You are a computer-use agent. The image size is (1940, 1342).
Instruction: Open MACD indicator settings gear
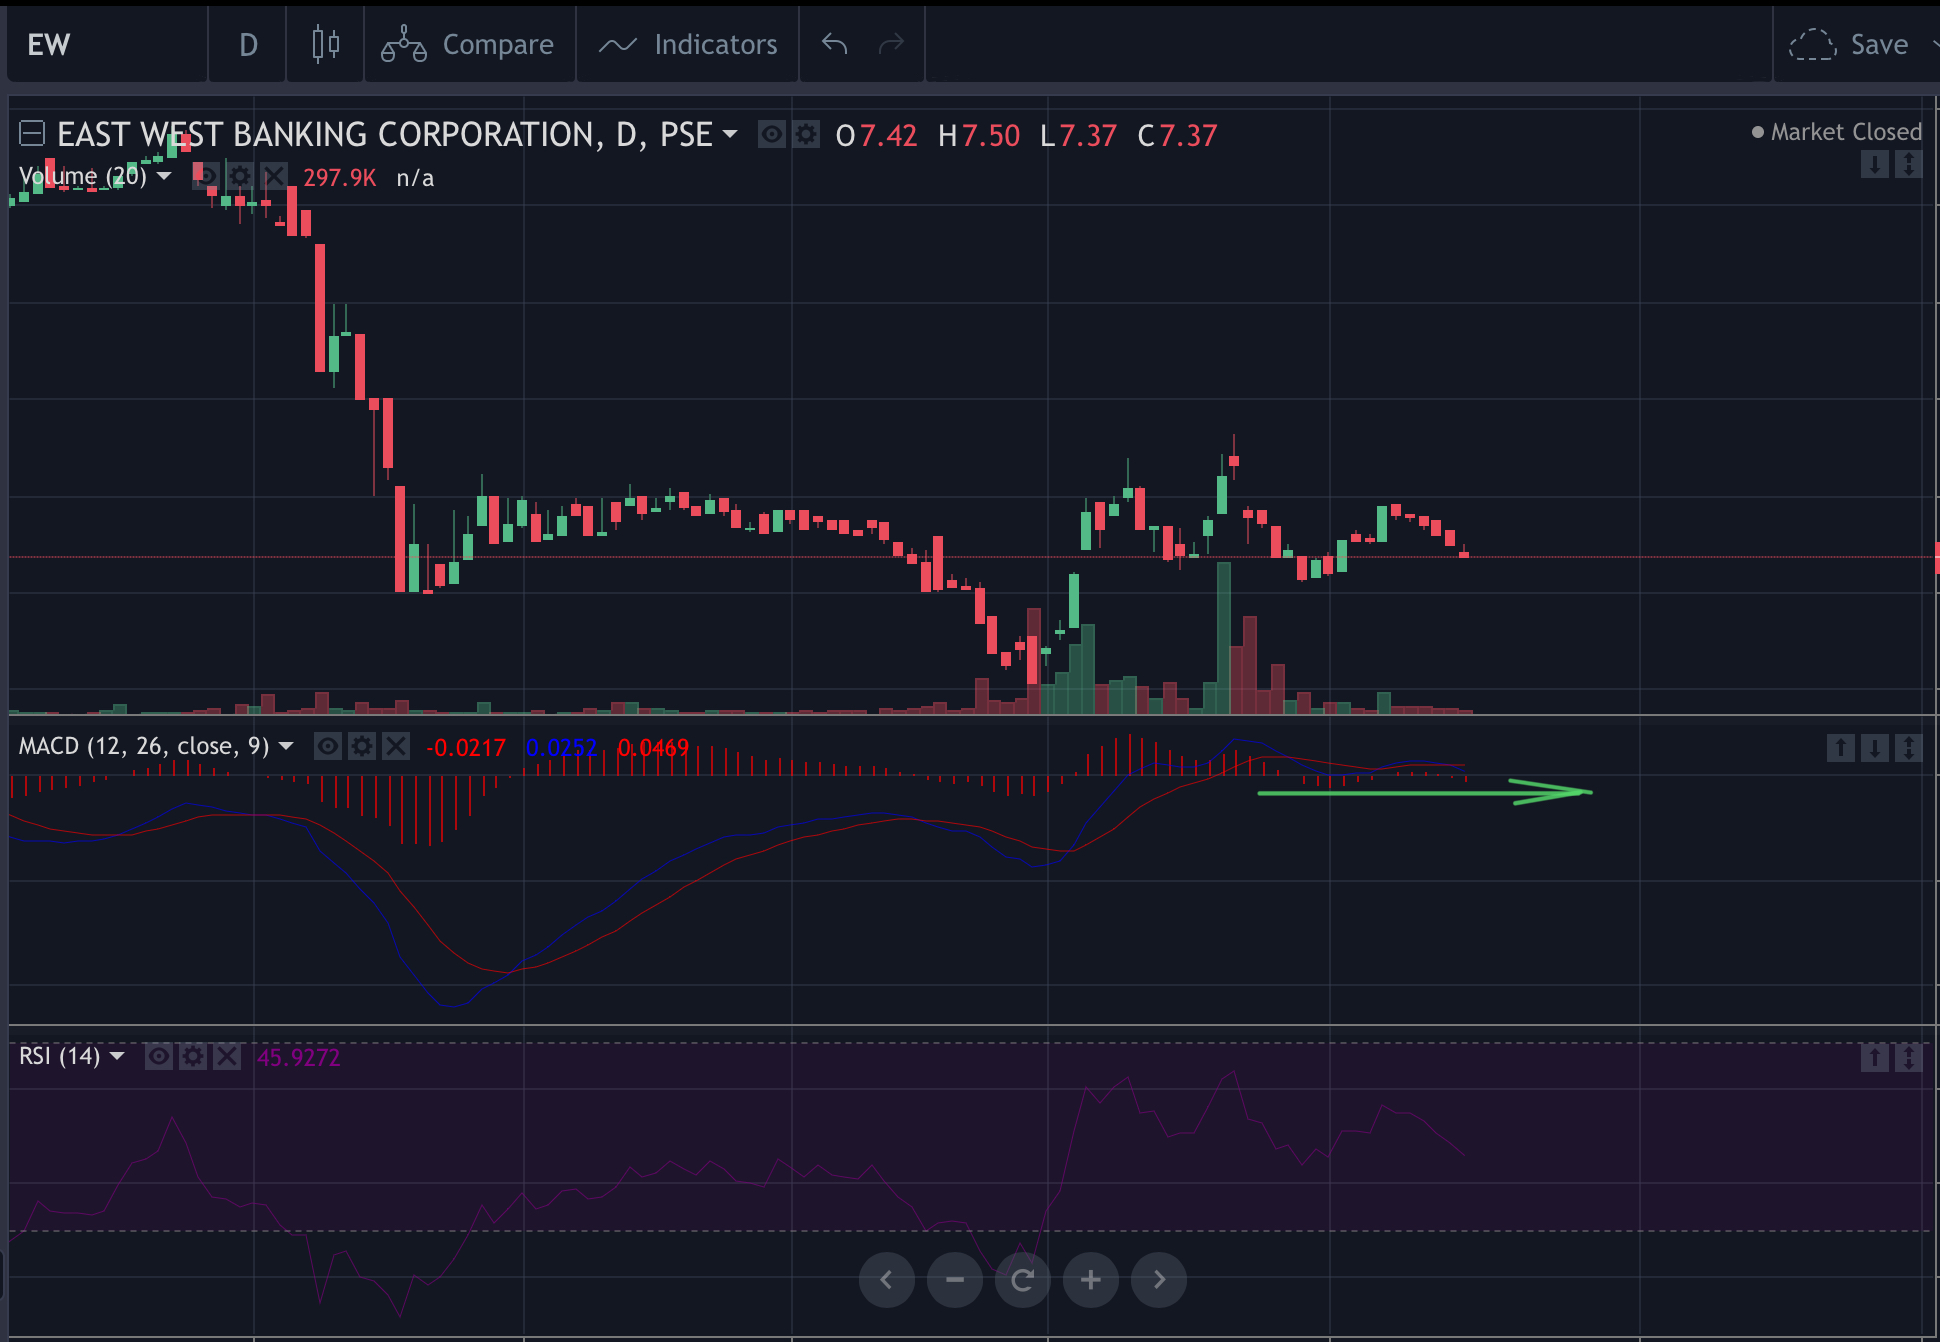(x=362, y=746)
